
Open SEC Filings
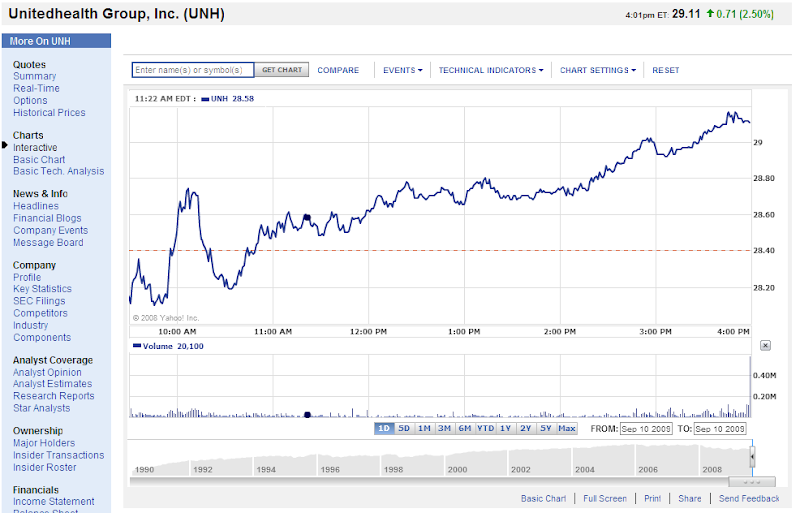click(x=39, y=301)
